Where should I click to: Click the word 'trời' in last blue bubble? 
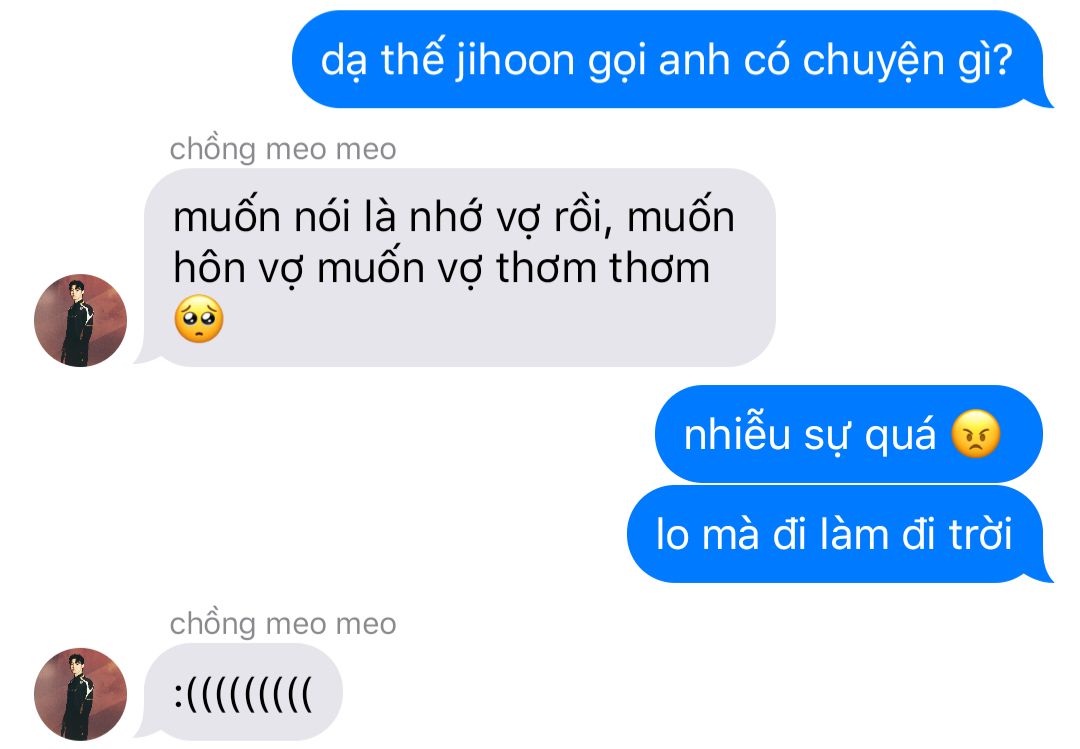(981, 534)
